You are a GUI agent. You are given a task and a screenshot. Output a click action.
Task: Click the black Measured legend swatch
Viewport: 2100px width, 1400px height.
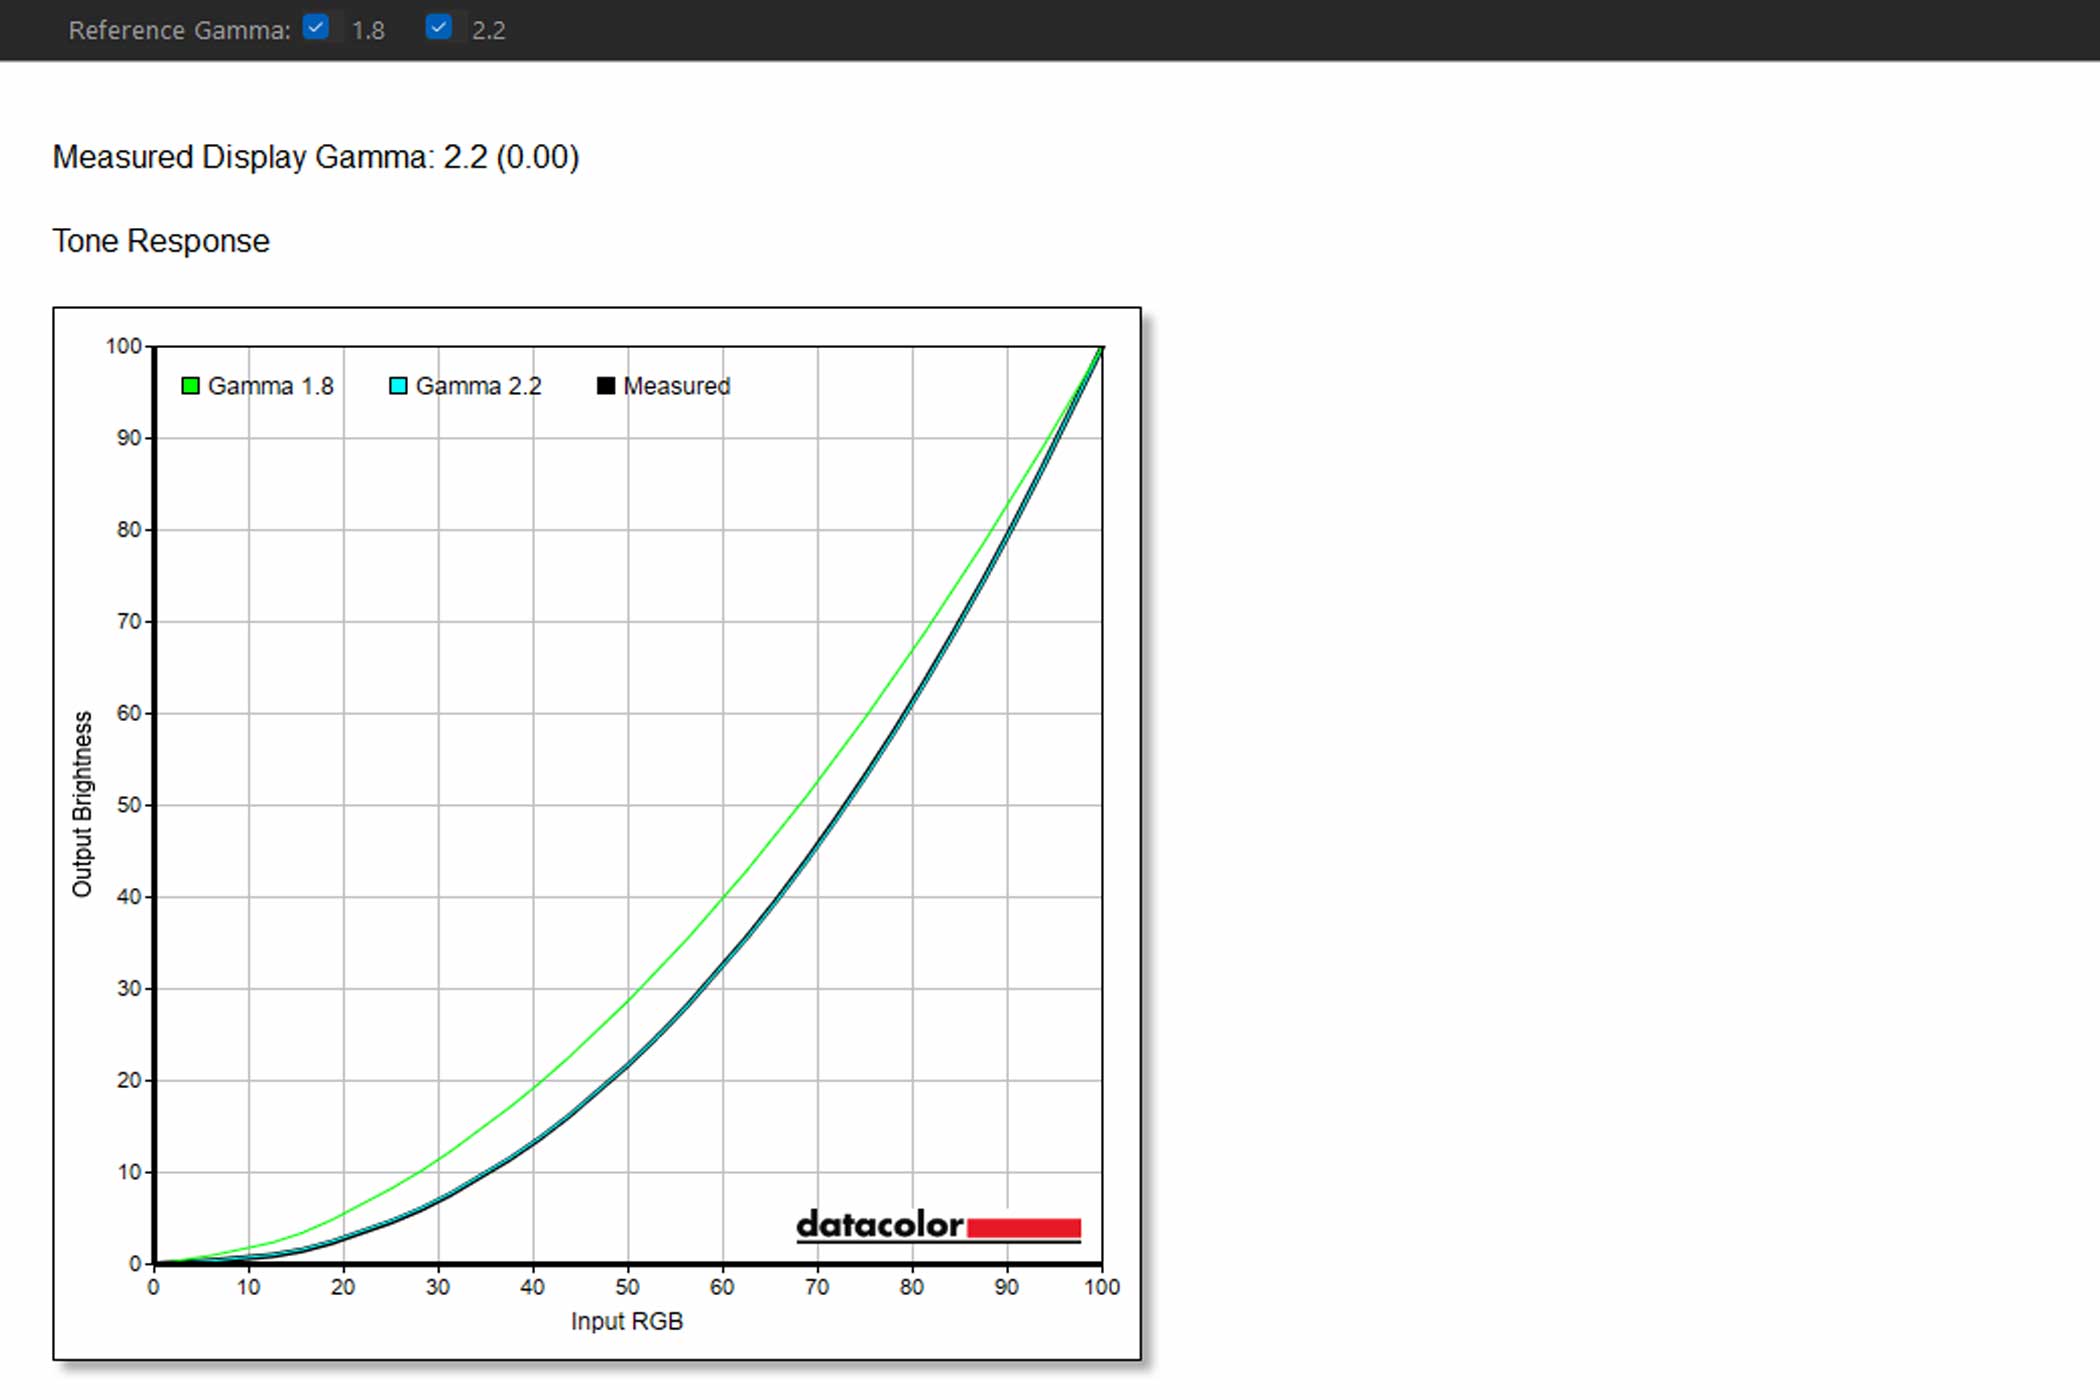coord(605,386)
